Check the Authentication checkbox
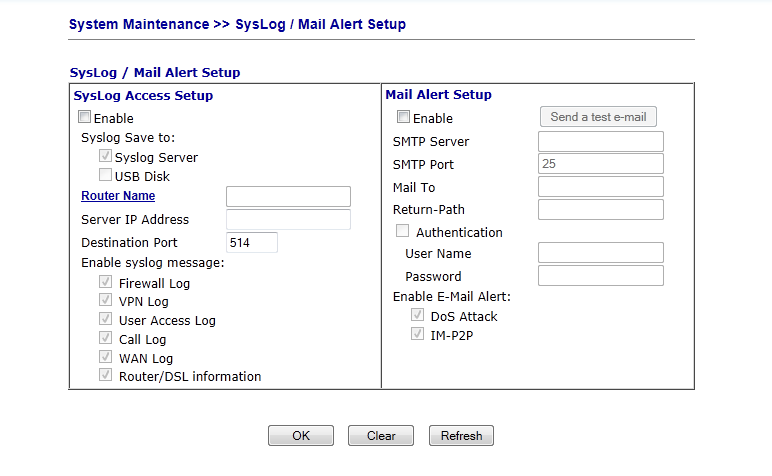The width and height of the screenshot is (772, 476). (x=404, y=232)
